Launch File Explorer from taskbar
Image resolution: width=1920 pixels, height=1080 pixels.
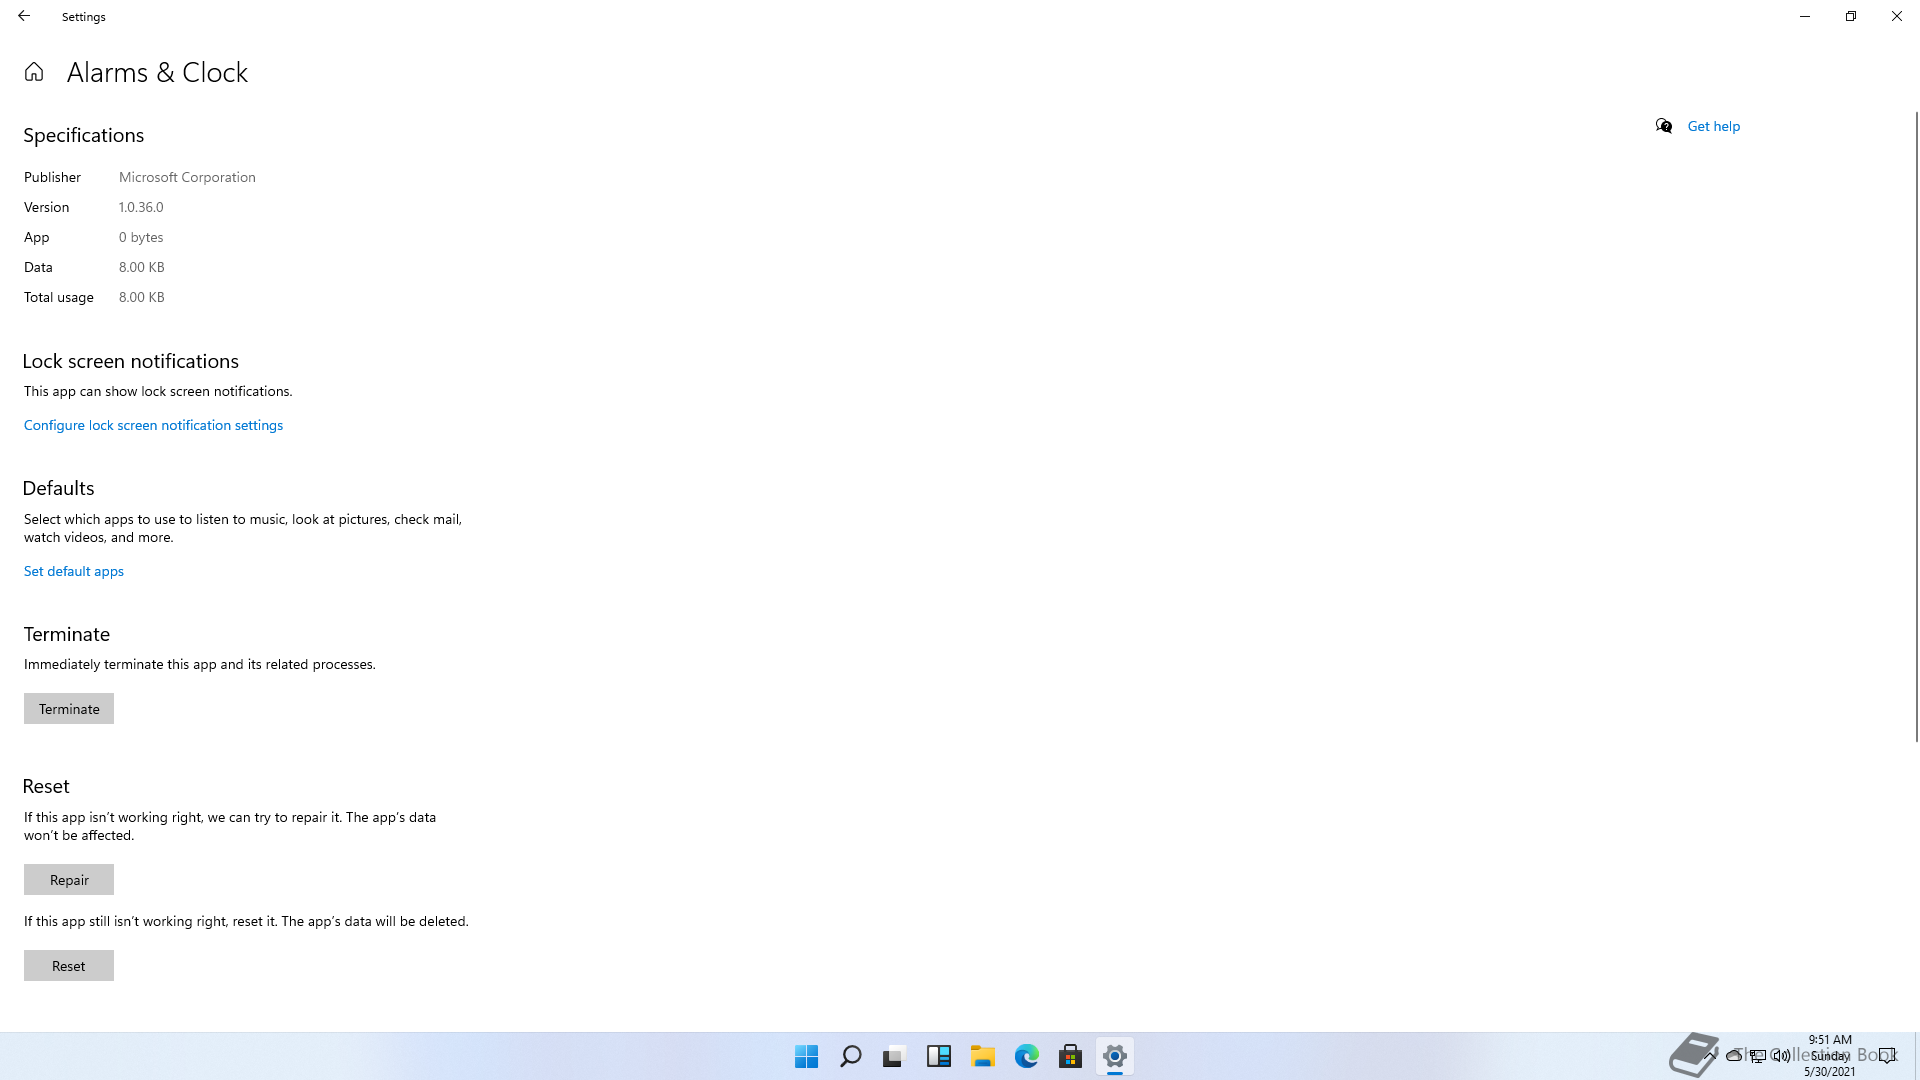tap(983, 1056)
